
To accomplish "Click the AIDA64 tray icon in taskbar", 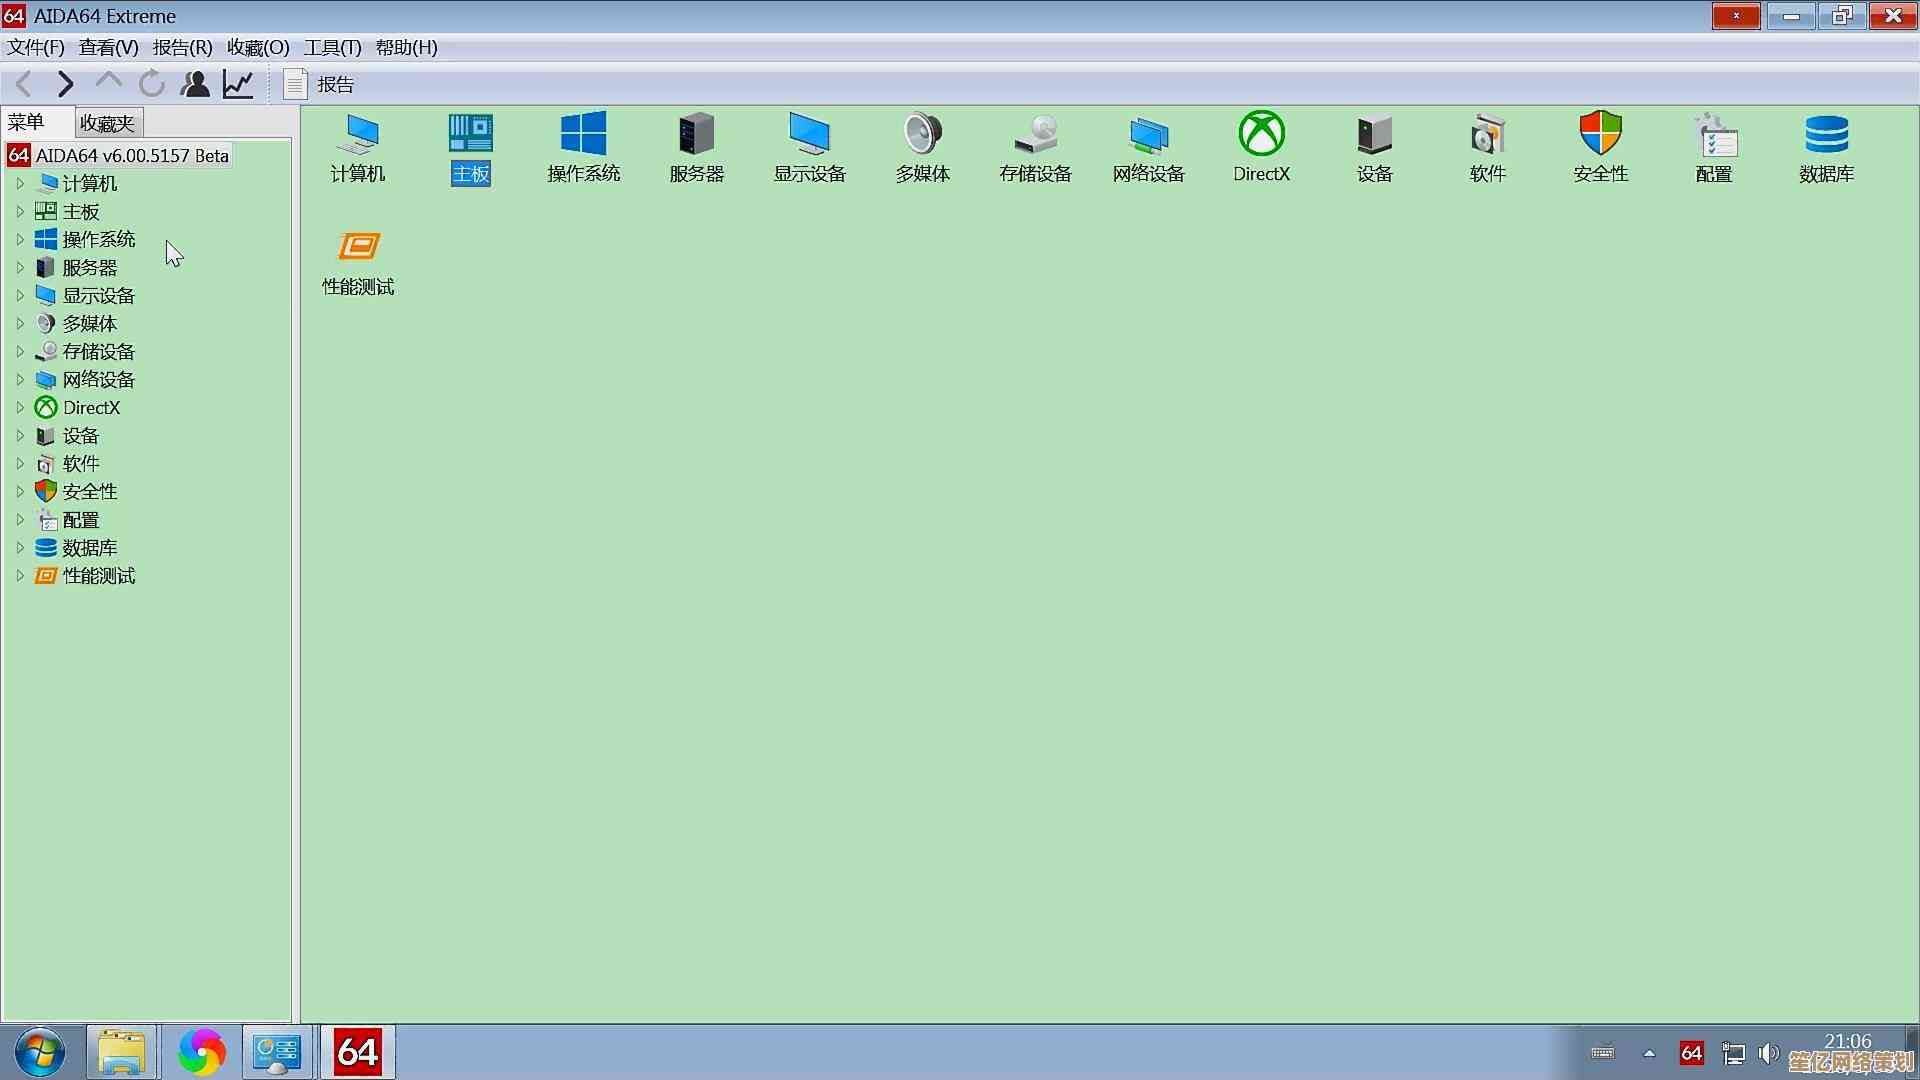I will click(1691, 1053).
